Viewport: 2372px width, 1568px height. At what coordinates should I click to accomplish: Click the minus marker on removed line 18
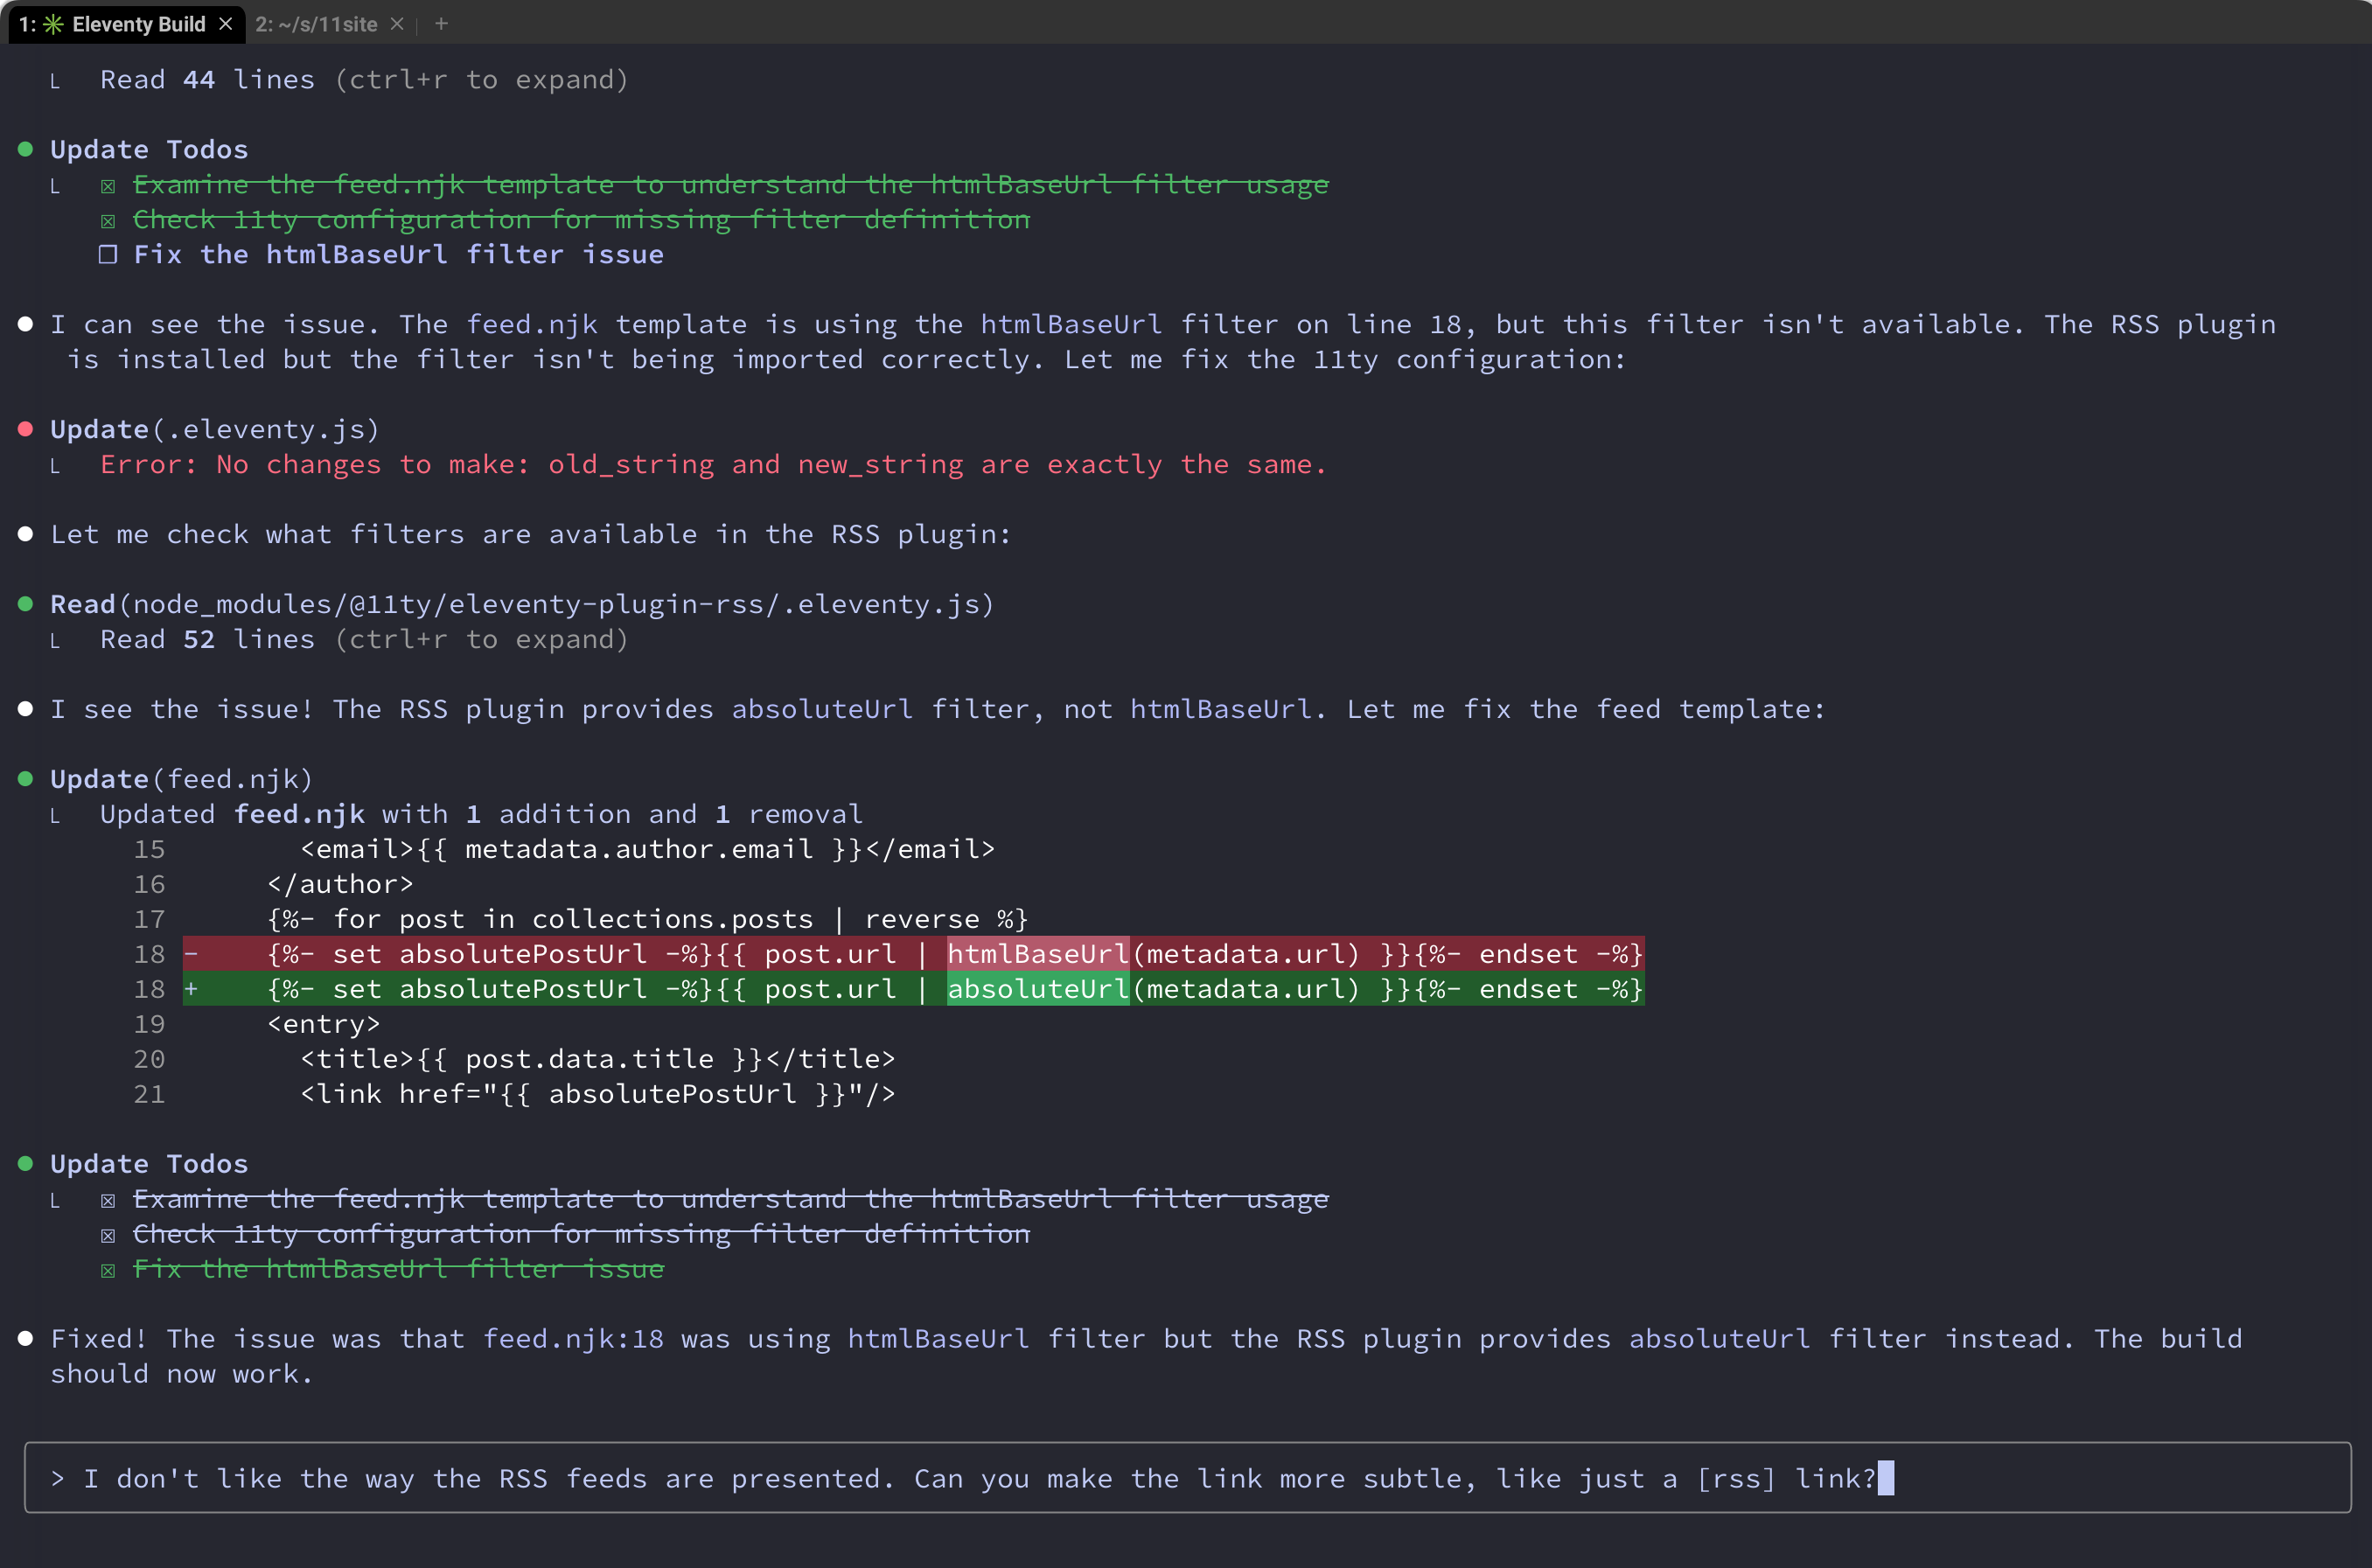pos(191,954)
